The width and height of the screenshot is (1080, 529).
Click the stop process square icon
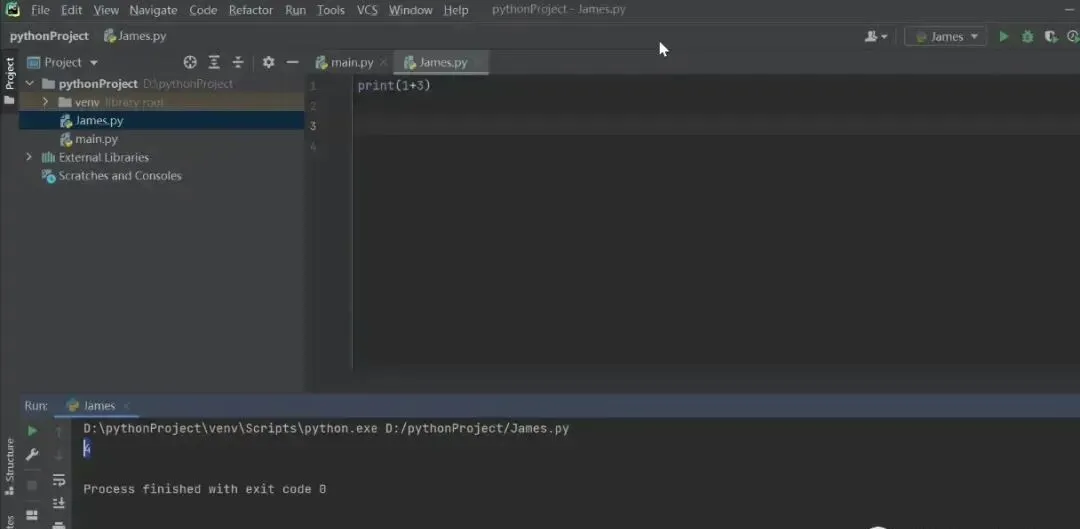32,485
